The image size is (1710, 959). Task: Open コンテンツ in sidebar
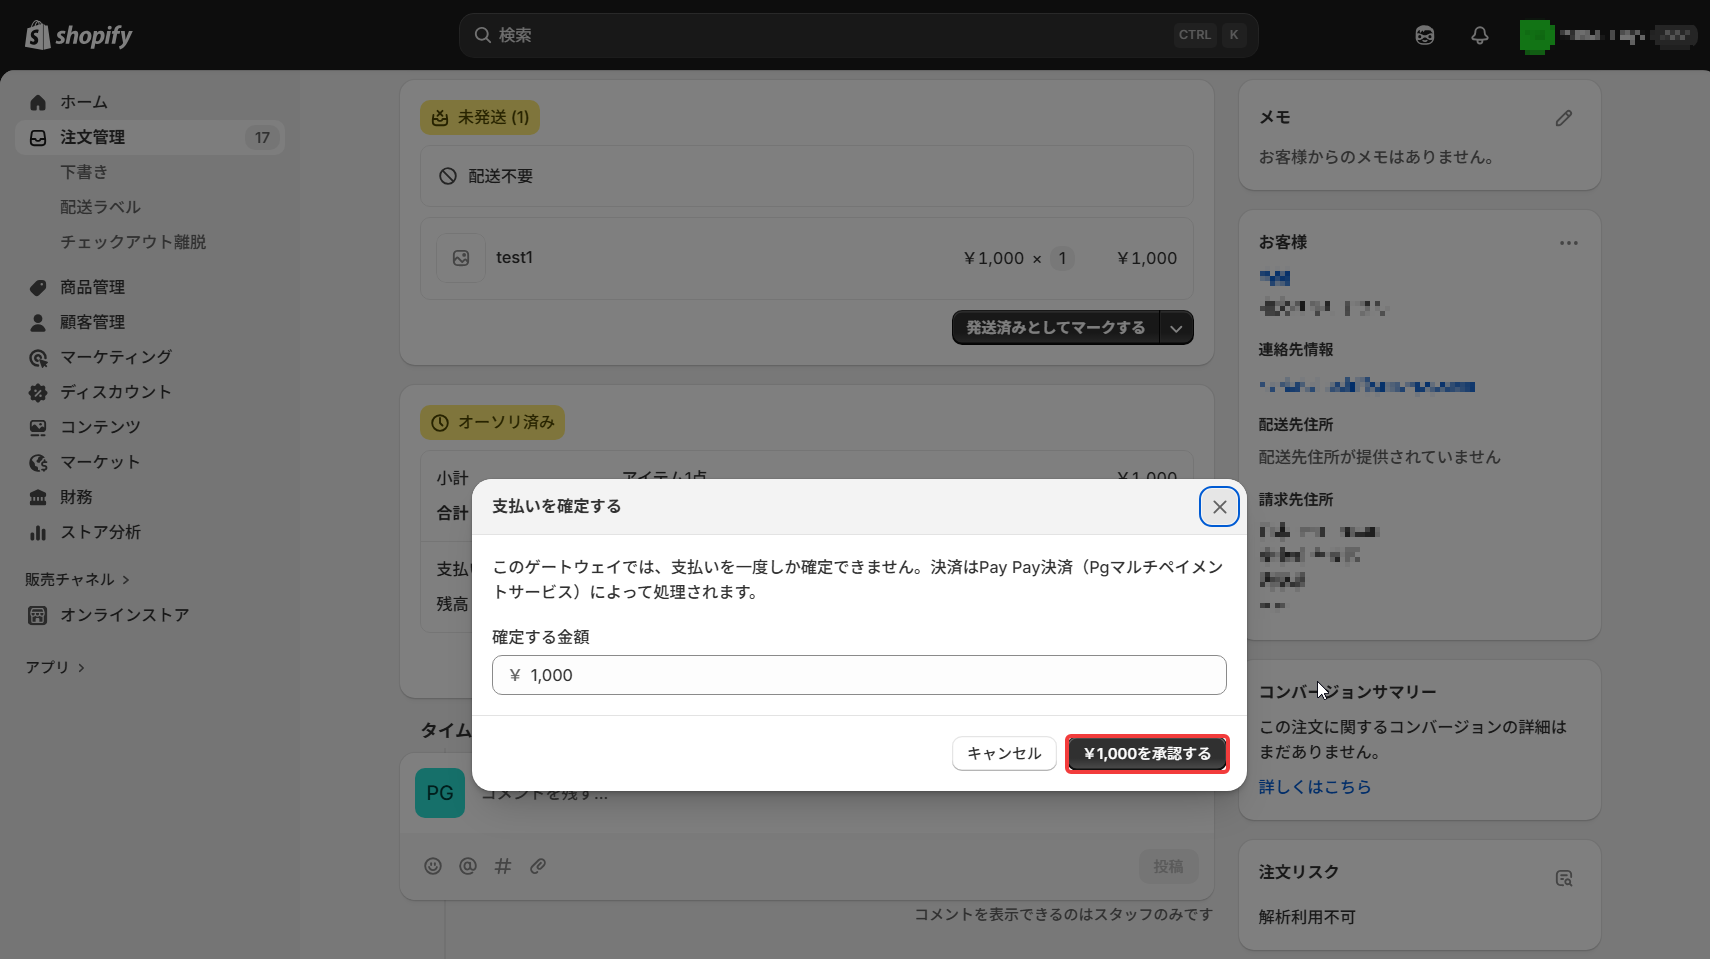pyautogui.click(x=100, y=427)
